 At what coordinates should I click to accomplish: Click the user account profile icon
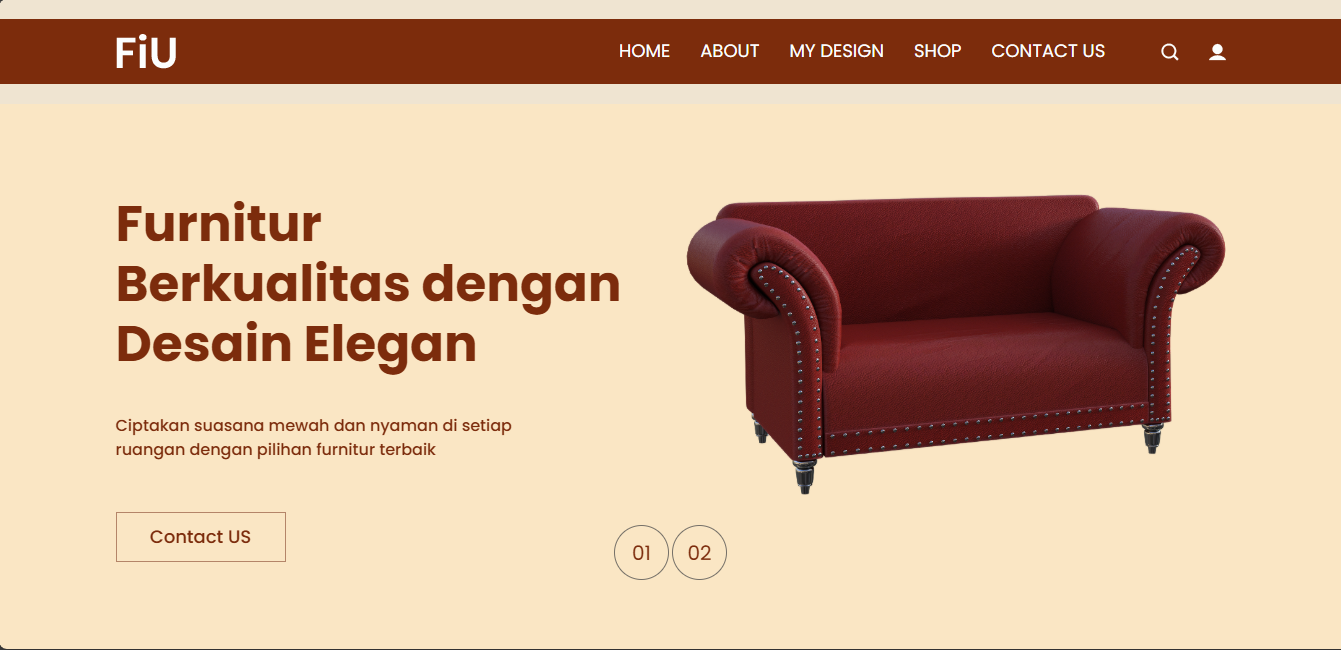1217,52
